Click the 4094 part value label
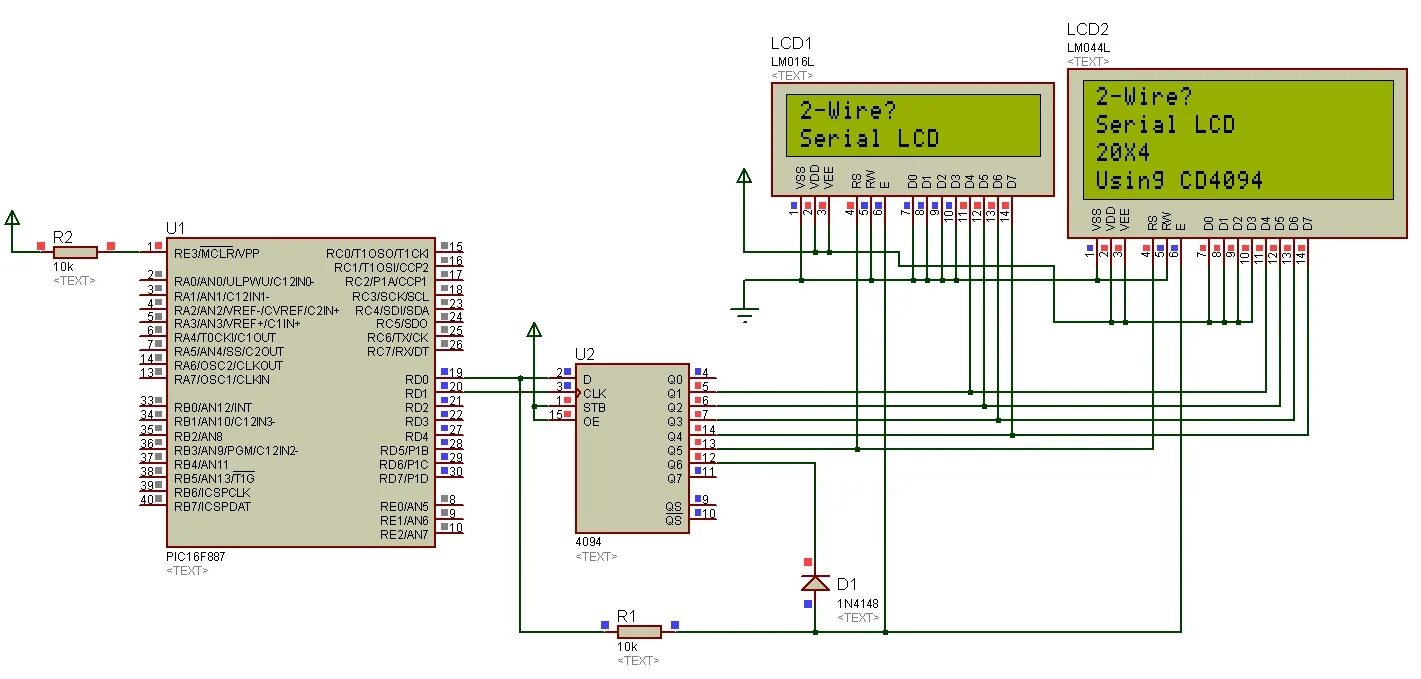The height and width of the screenshot is (679, 1421). click(x=589, y=542)
